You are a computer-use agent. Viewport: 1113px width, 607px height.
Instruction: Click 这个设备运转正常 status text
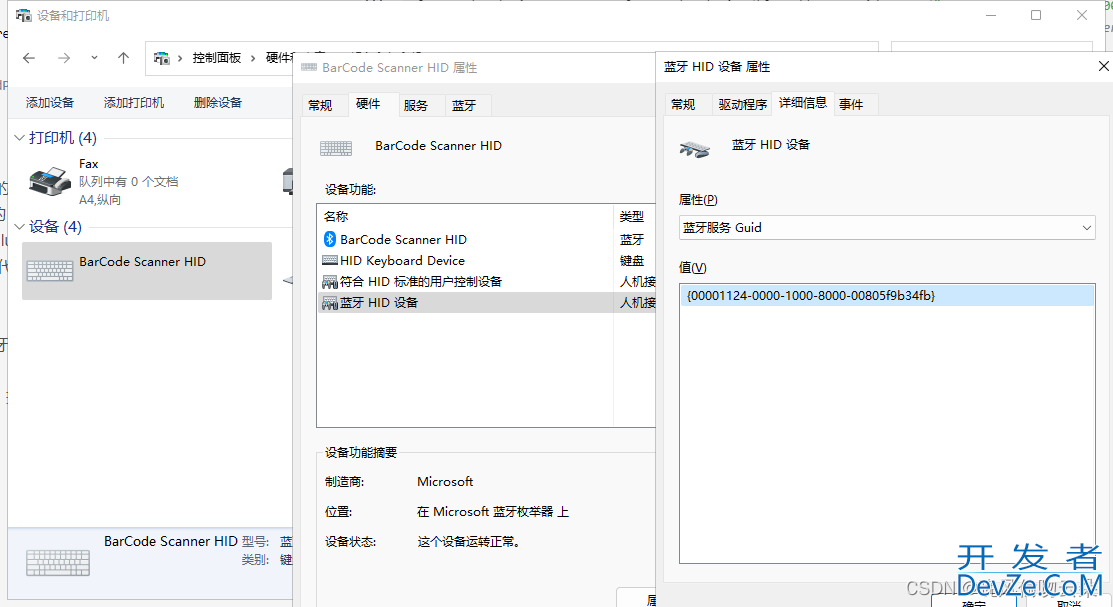click(x=470, y=542)
